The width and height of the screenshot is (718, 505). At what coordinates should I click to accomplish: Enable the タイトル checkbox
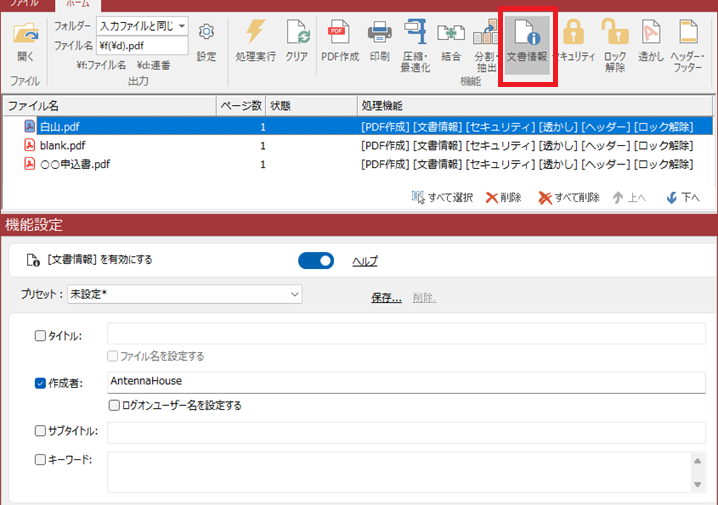click(x=40, y=336)
